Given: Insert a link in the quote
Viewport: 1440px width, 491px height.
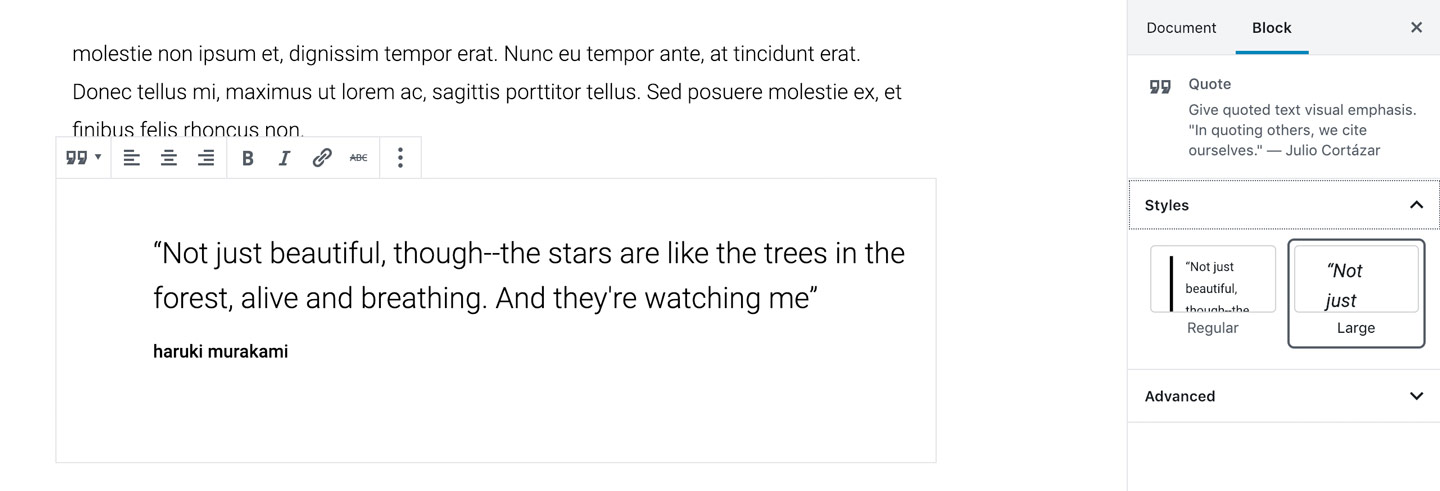Looking at the screenshot, I should pos(321,158).
